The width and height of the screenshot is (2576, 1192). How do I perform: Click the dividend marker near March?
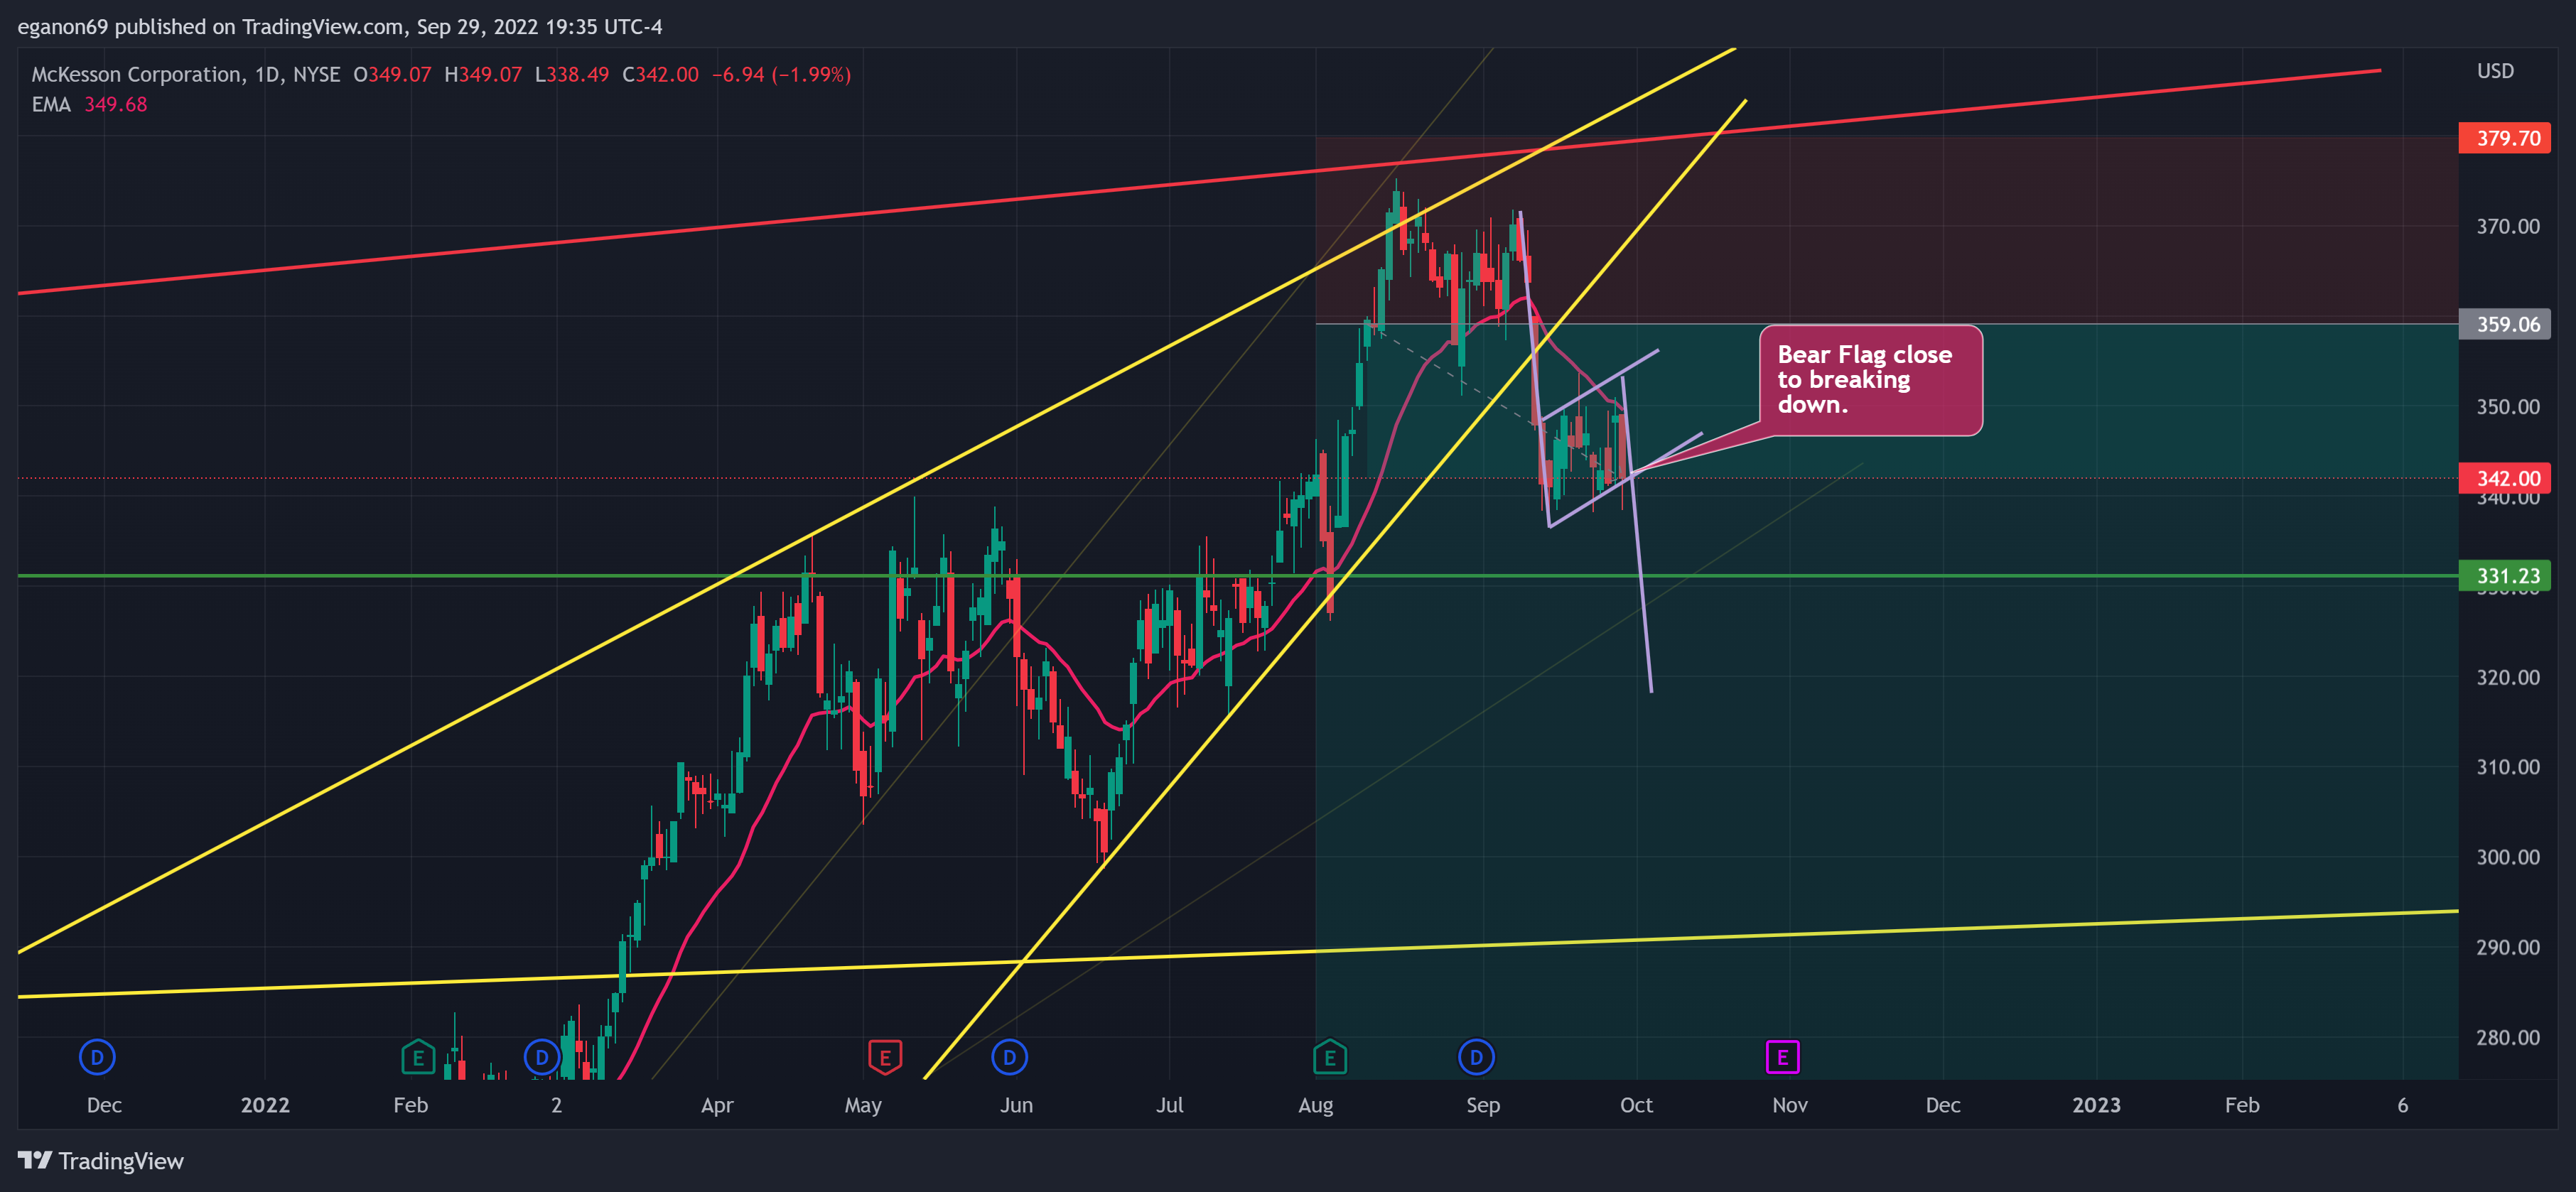(542, 1057)
